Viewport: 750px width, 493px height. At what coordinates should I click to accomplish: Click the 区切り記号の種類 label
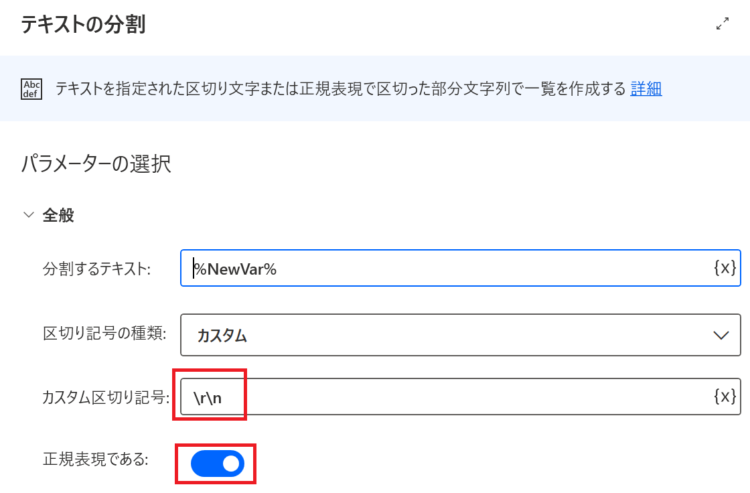click(104, 333)
